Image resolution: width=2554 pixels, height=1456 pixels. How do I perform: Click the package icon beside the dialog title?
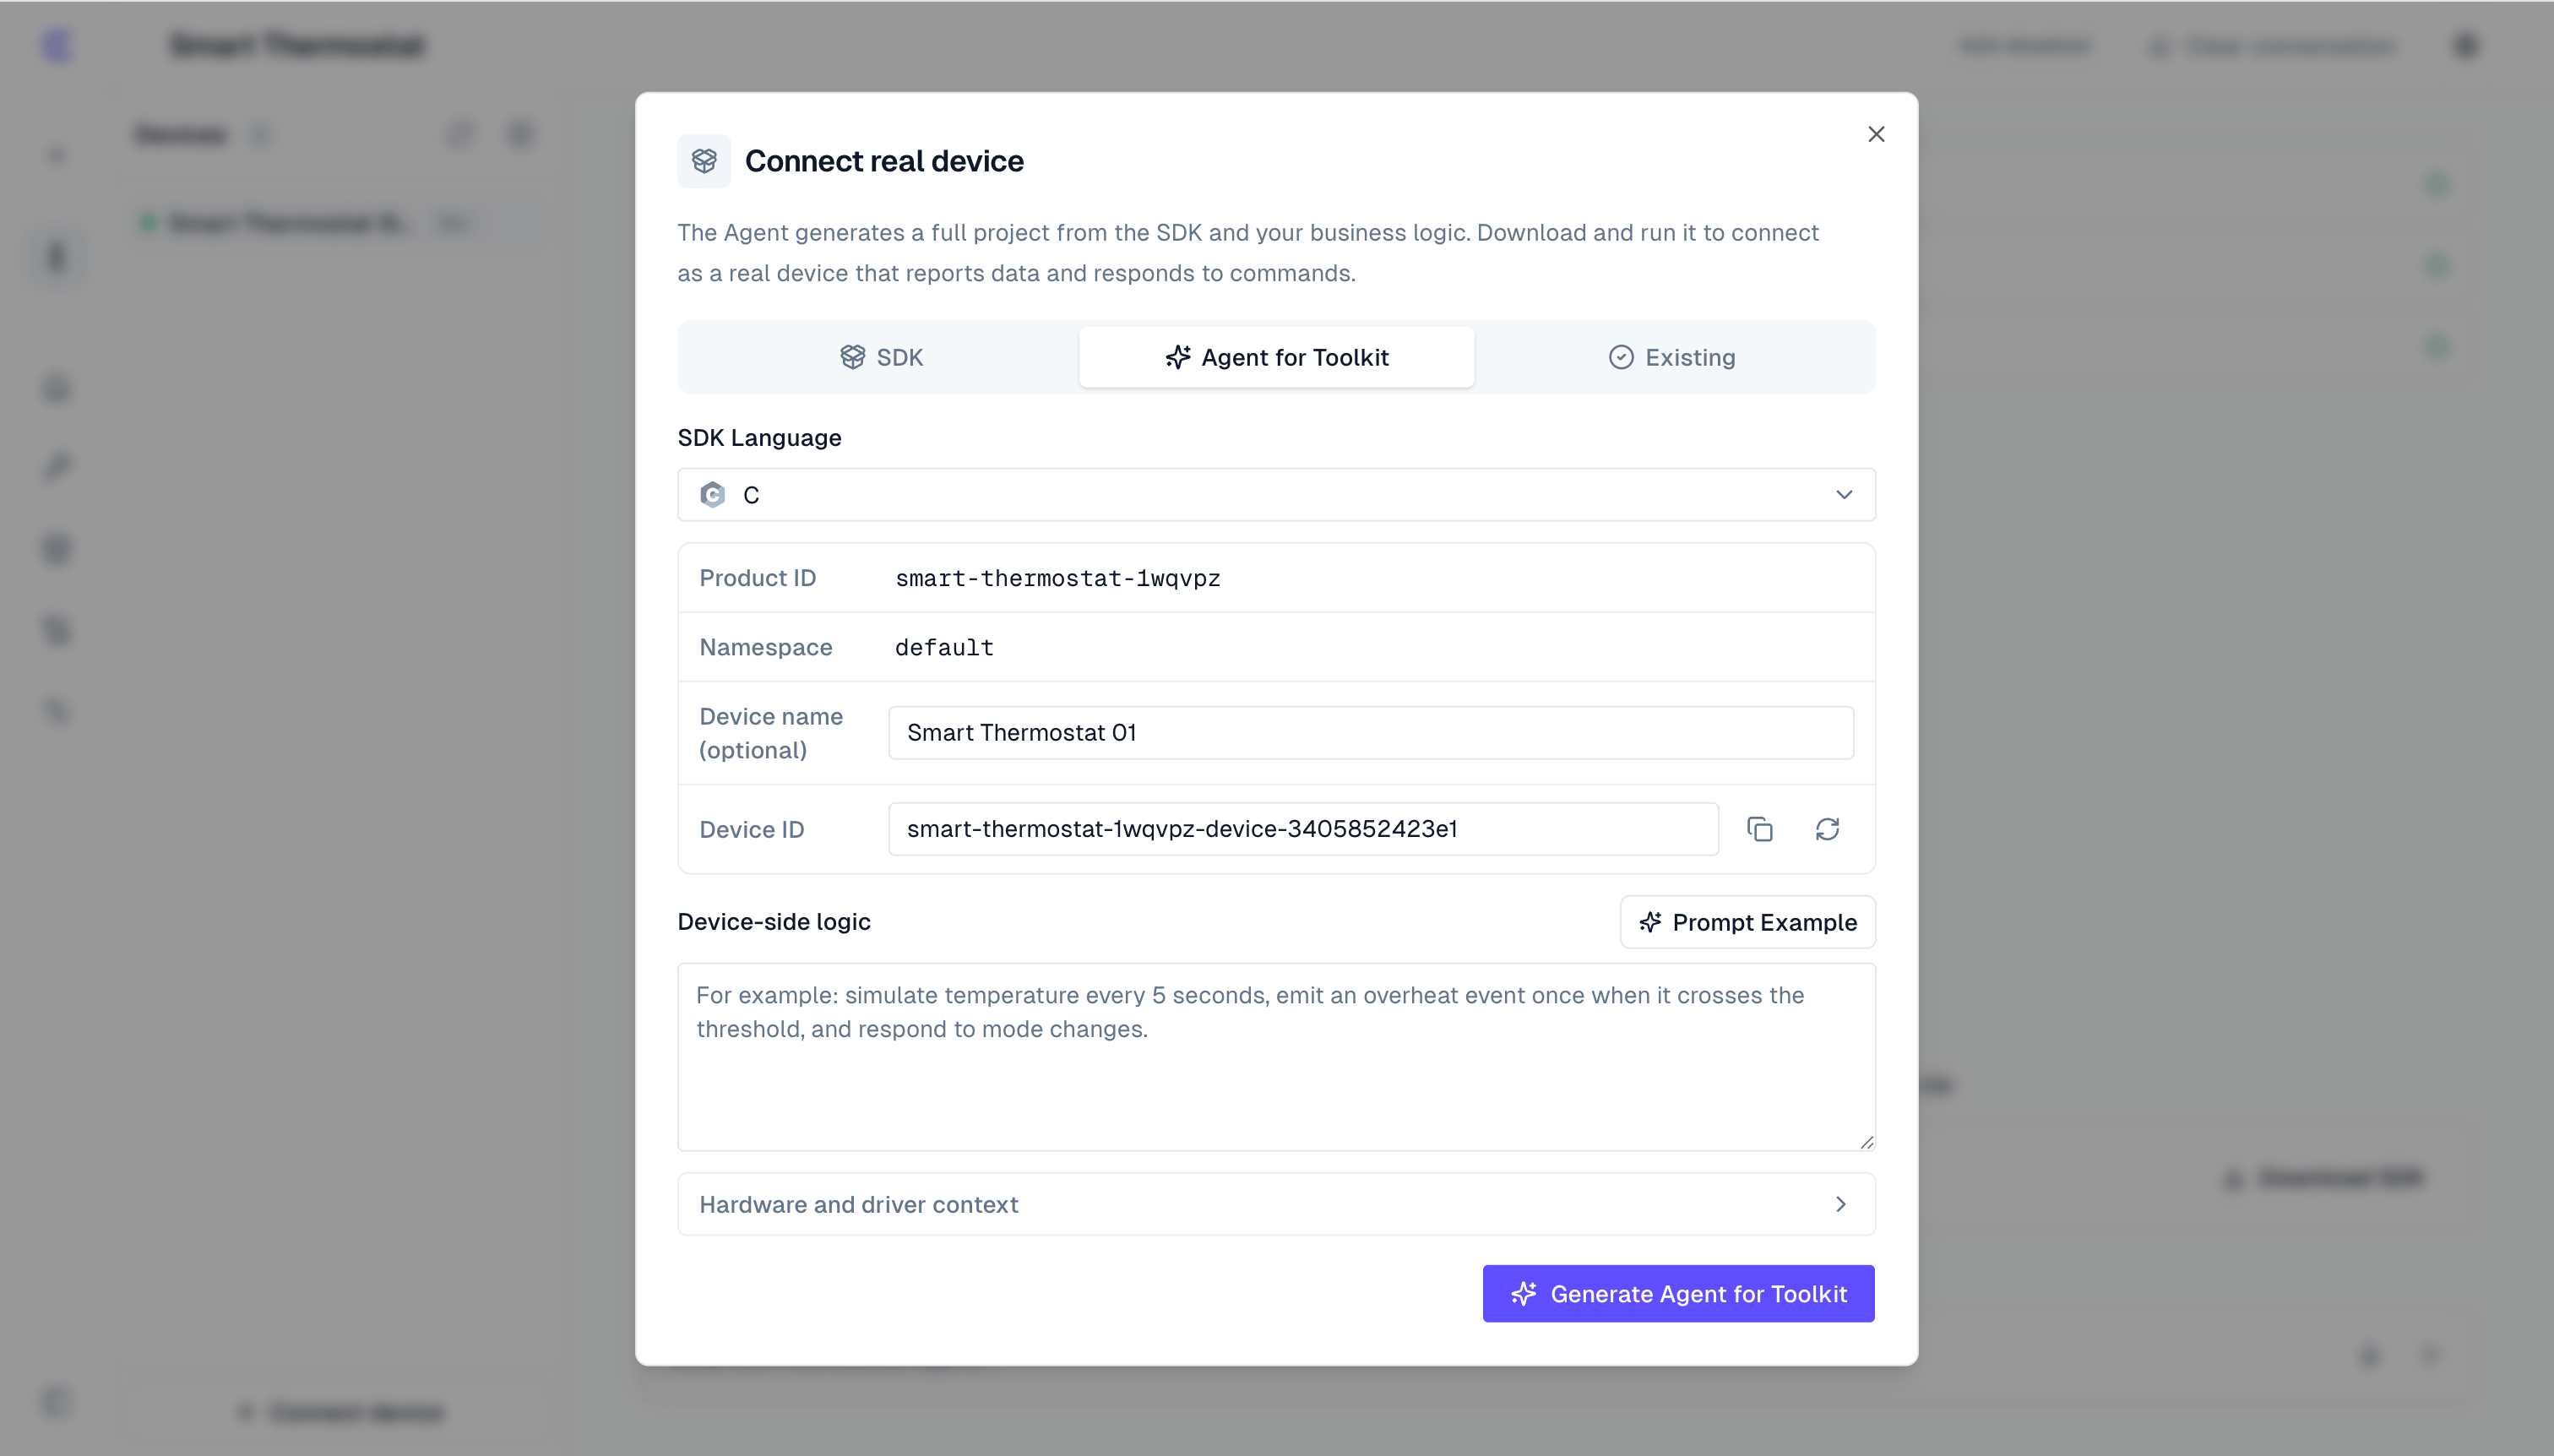704,161
